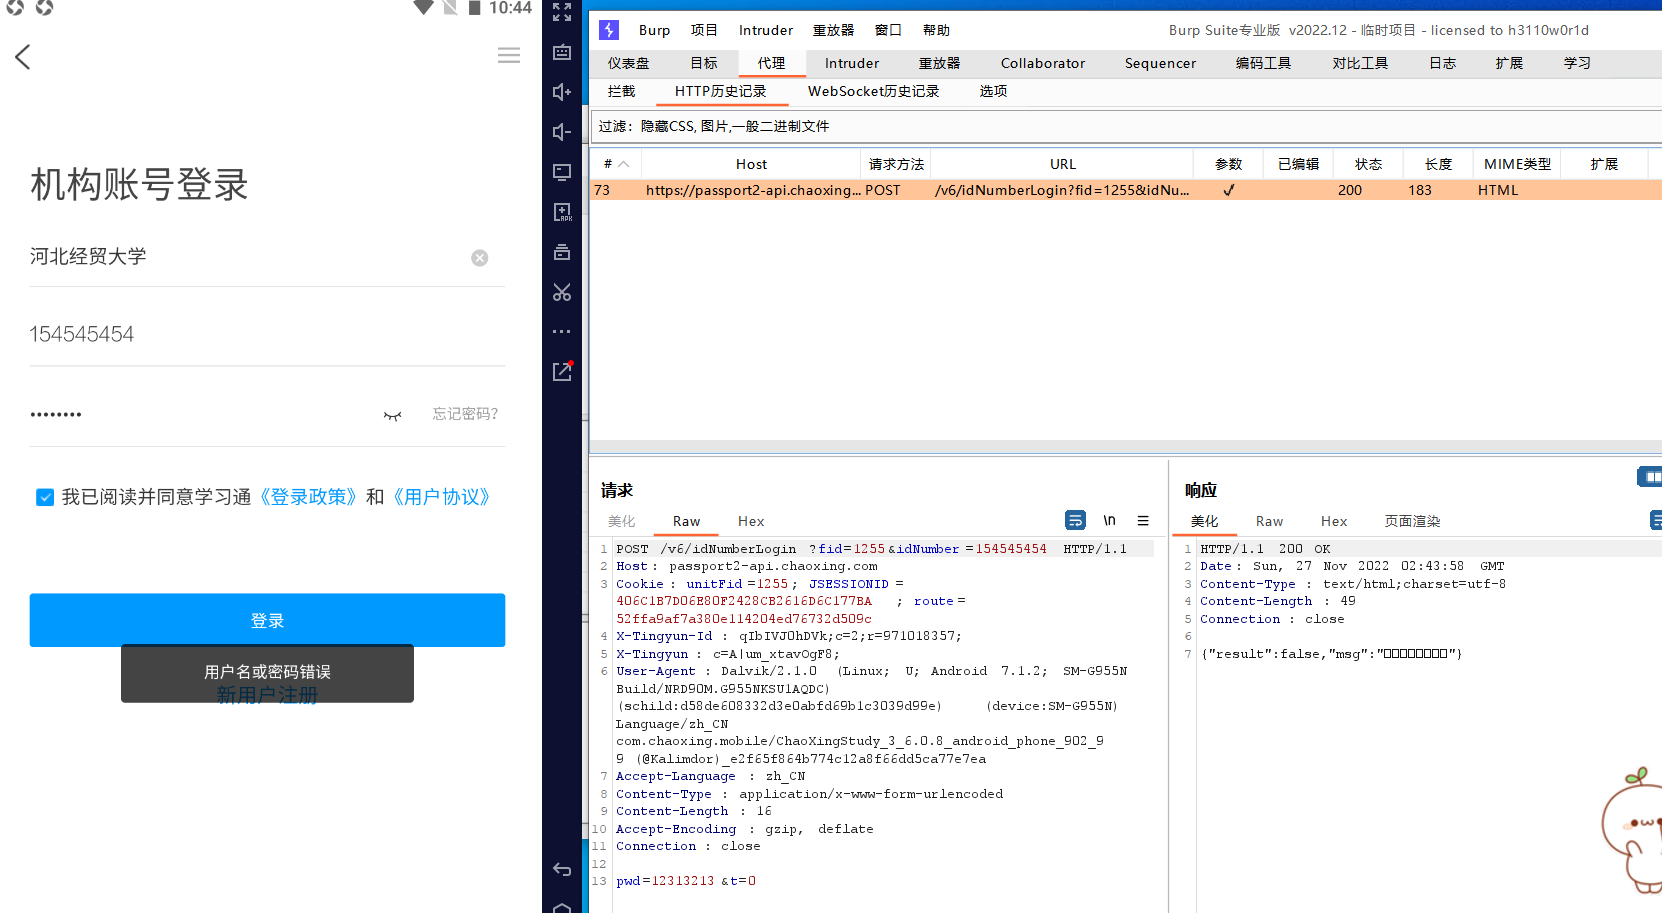This screenshot has height=913, width=1662.
Task: Select the WebSocket历史记录 sub-tab
Action: coord(873,91)
